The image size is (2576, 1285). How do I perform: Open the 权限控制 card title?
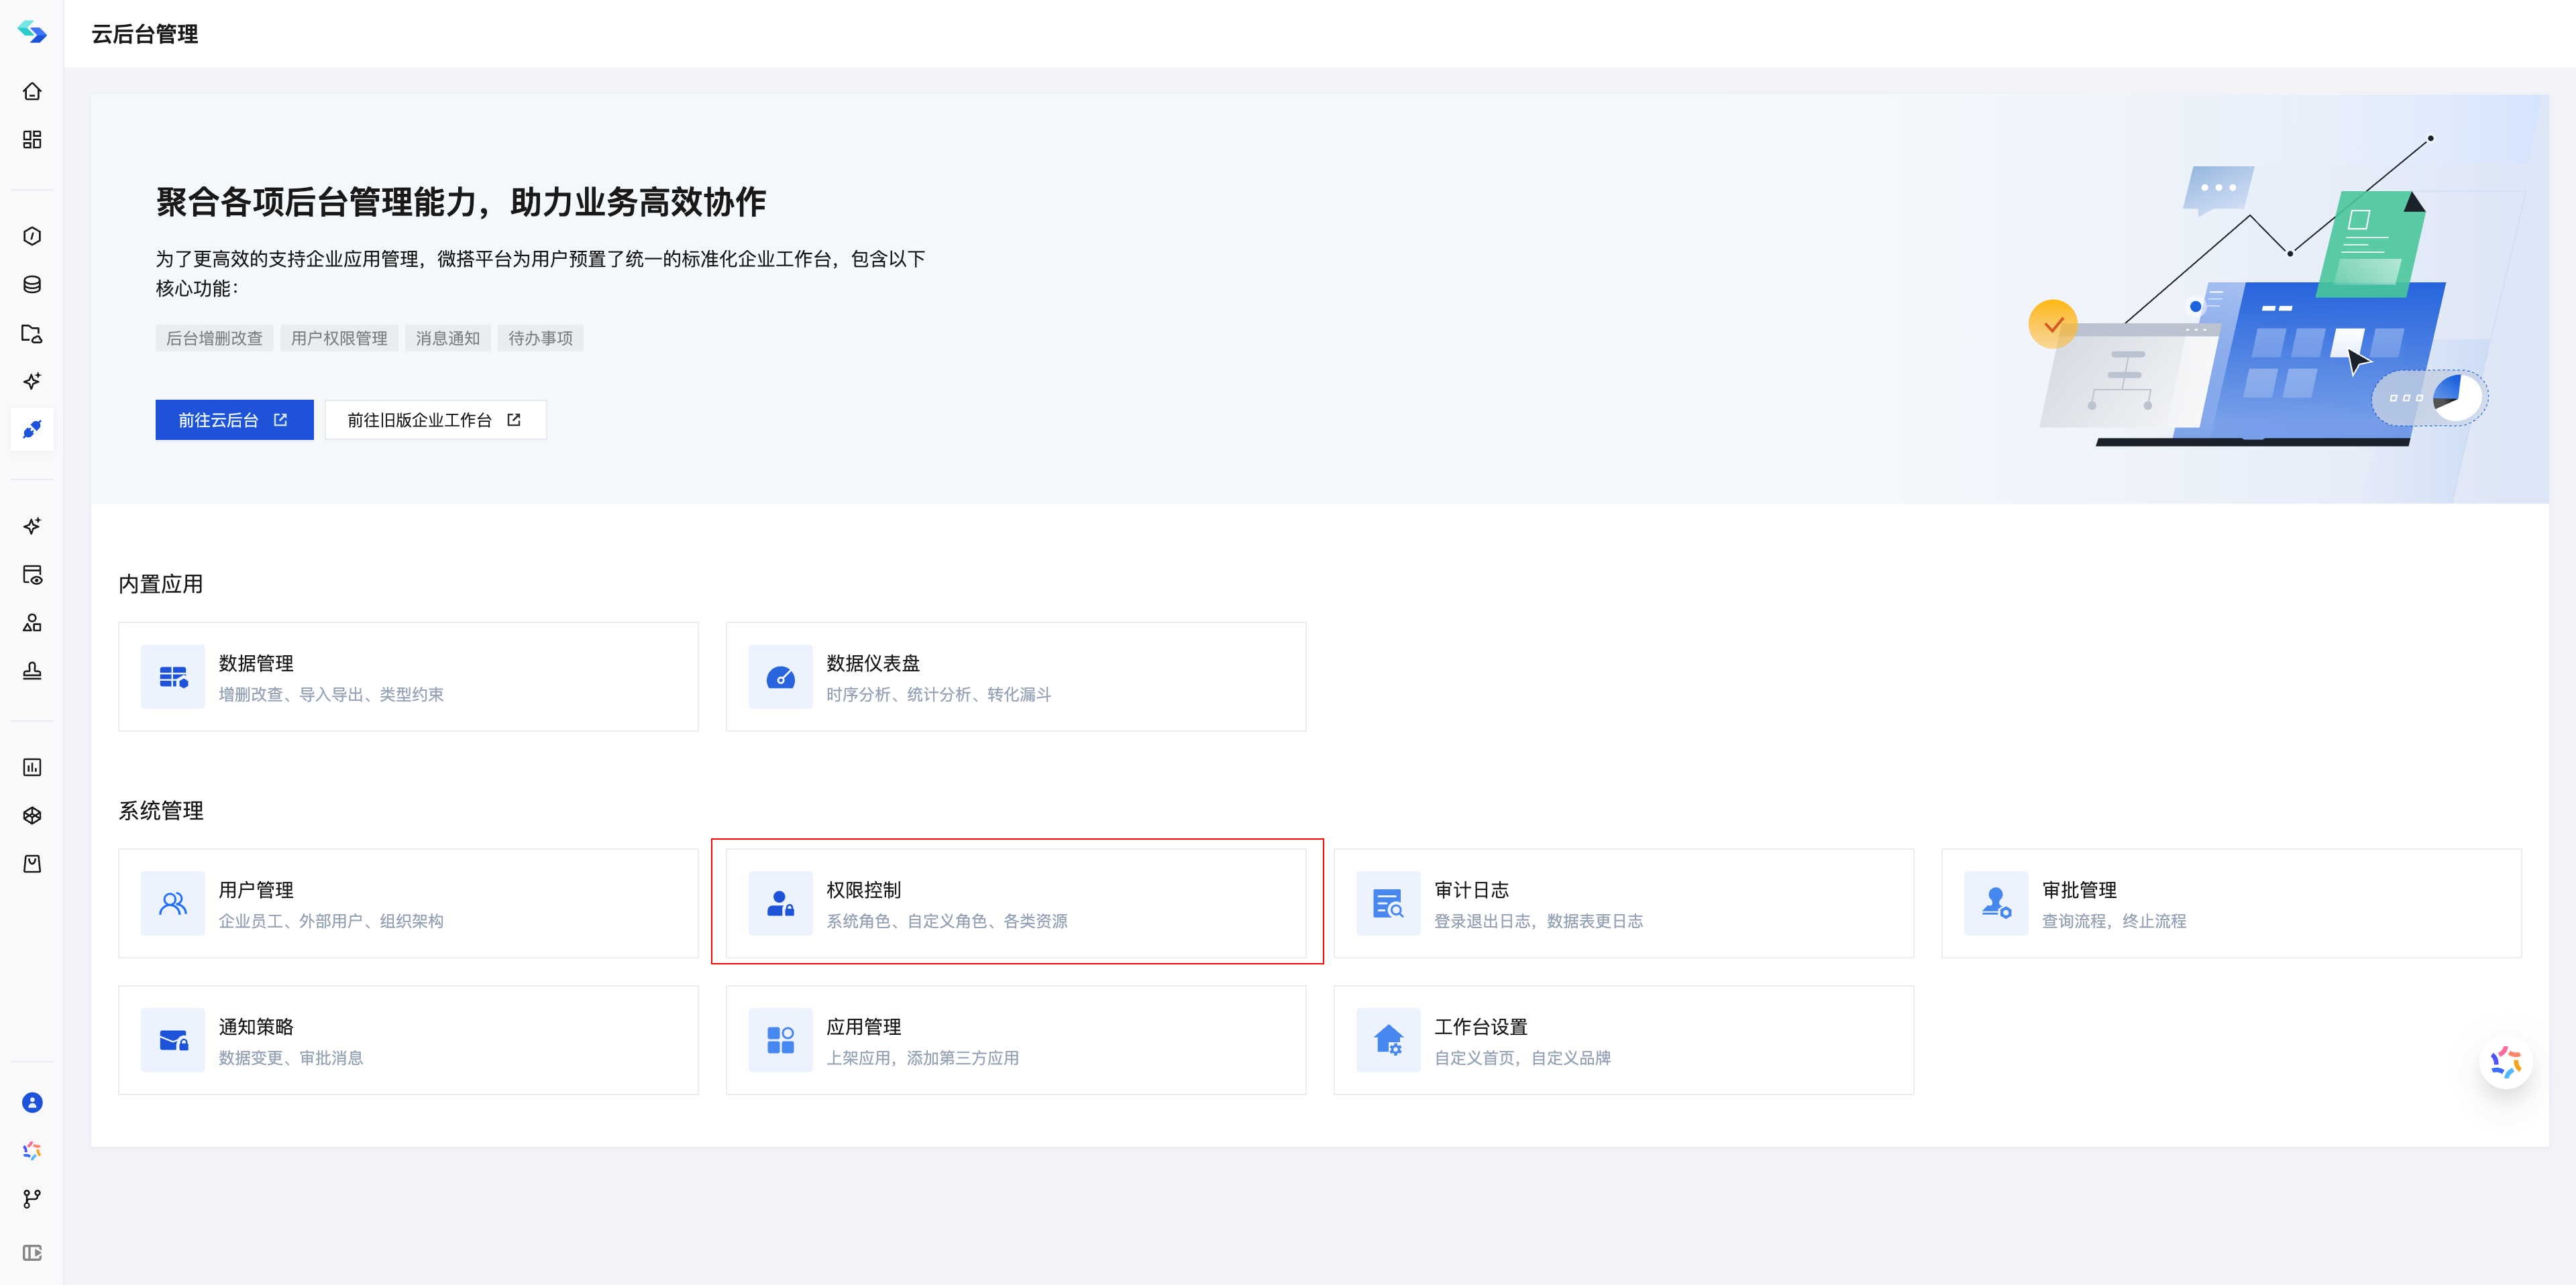pos(864,890)
